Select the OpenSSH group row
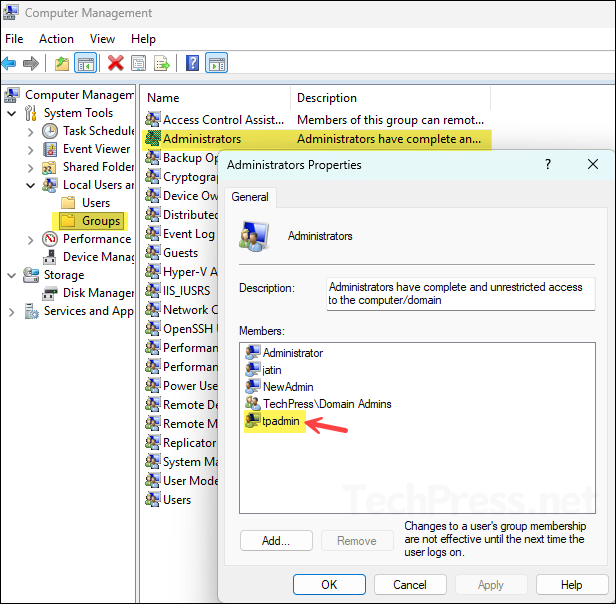The width and height of the screenshot is (616, 604). tap(181, 329)
